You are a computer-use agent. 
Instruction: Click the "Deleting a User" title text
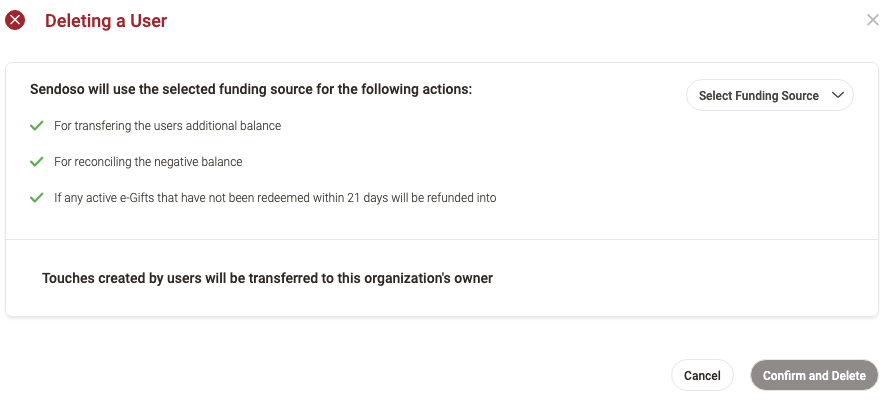[x=106, y=21]
